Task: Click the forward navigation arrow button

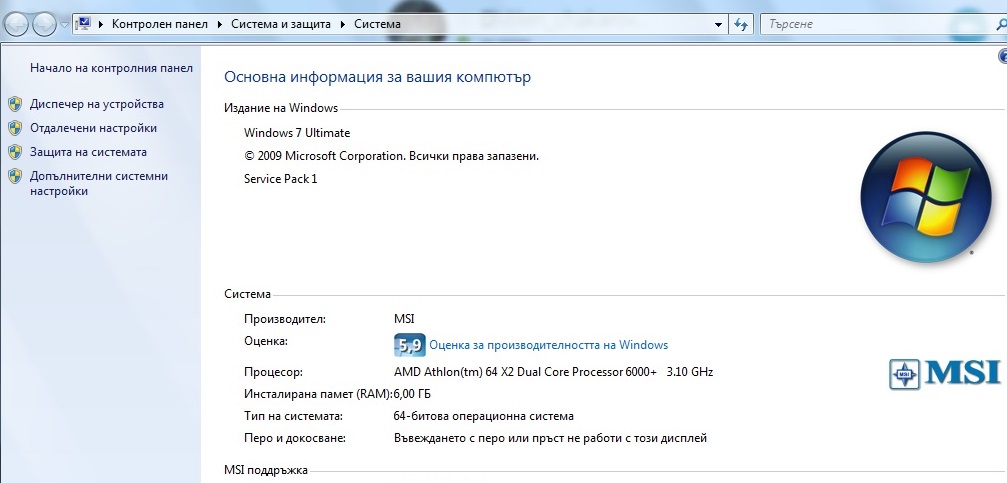Action: (x=44, y=24)
